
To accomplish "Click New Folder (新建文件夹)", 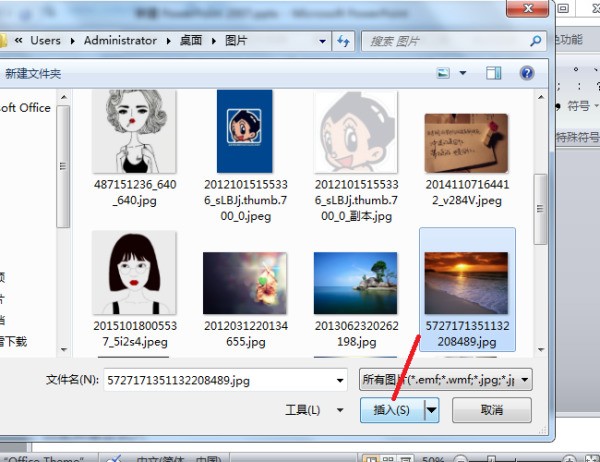I will coord(33,73).
